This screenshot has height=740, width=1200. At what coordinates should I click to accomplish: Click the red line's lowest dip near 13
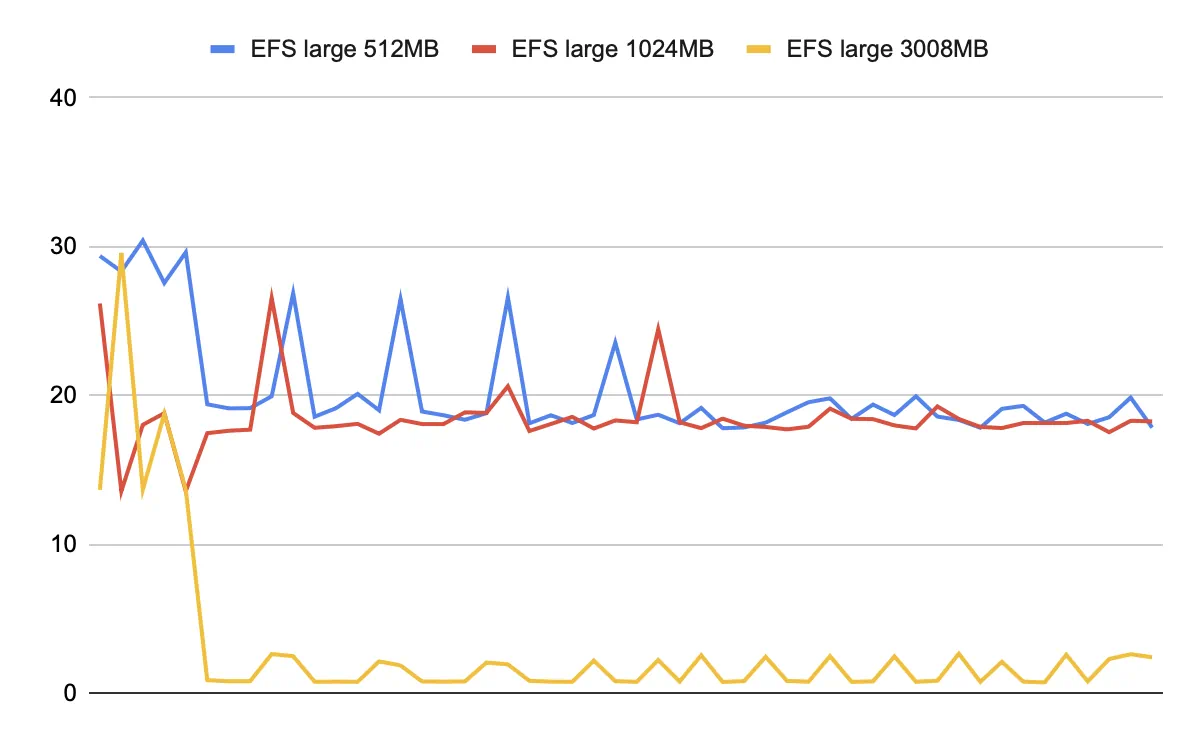121,491
